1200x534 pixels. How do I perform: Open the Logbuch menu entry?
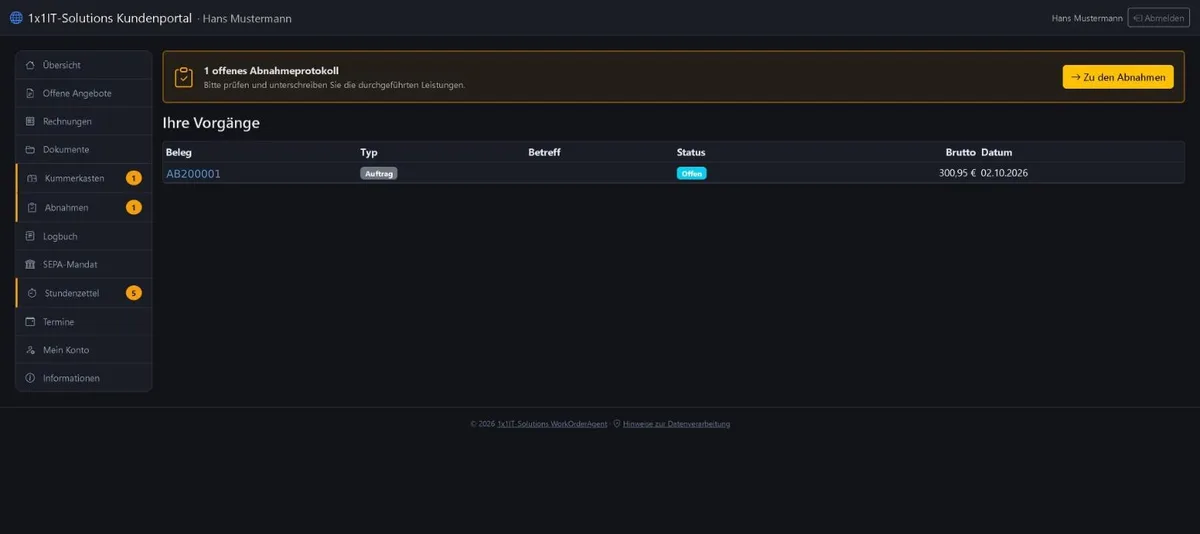pyautogui.click(x=84, y=236)
